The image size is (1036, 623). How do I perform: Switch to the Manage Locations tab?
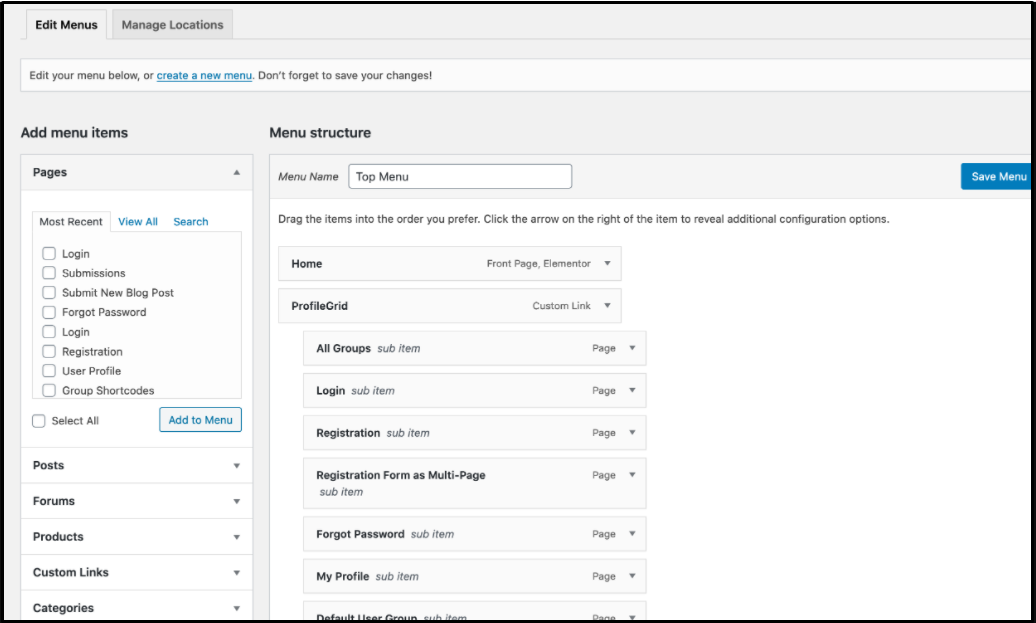tap(172, 25)
